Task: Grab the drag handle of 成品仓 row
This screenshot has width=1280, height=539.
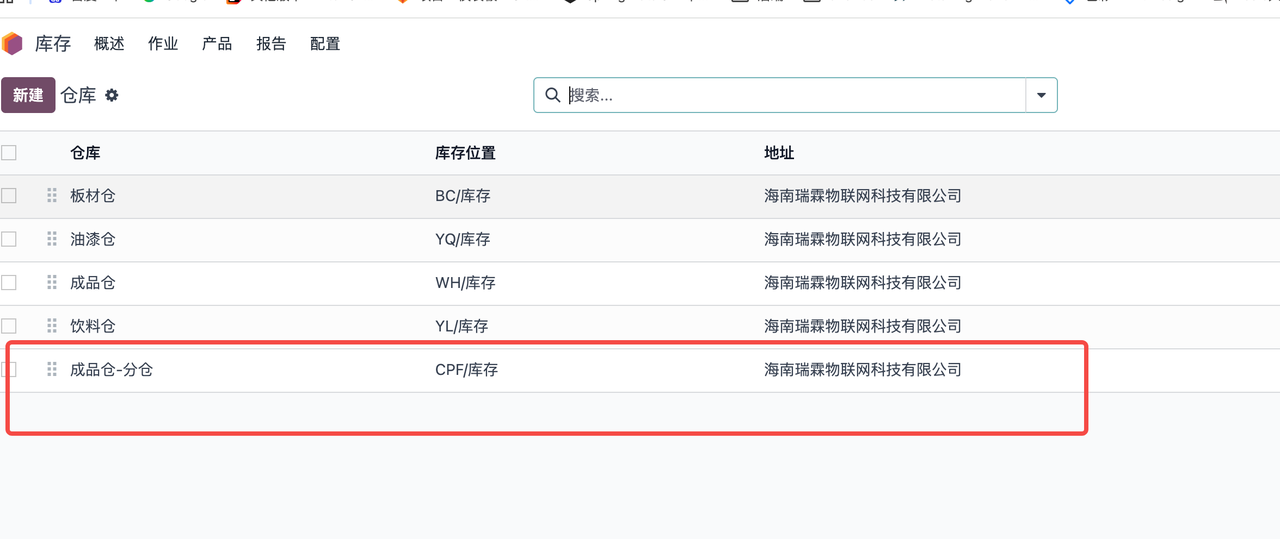Action: tap(52, 283)
